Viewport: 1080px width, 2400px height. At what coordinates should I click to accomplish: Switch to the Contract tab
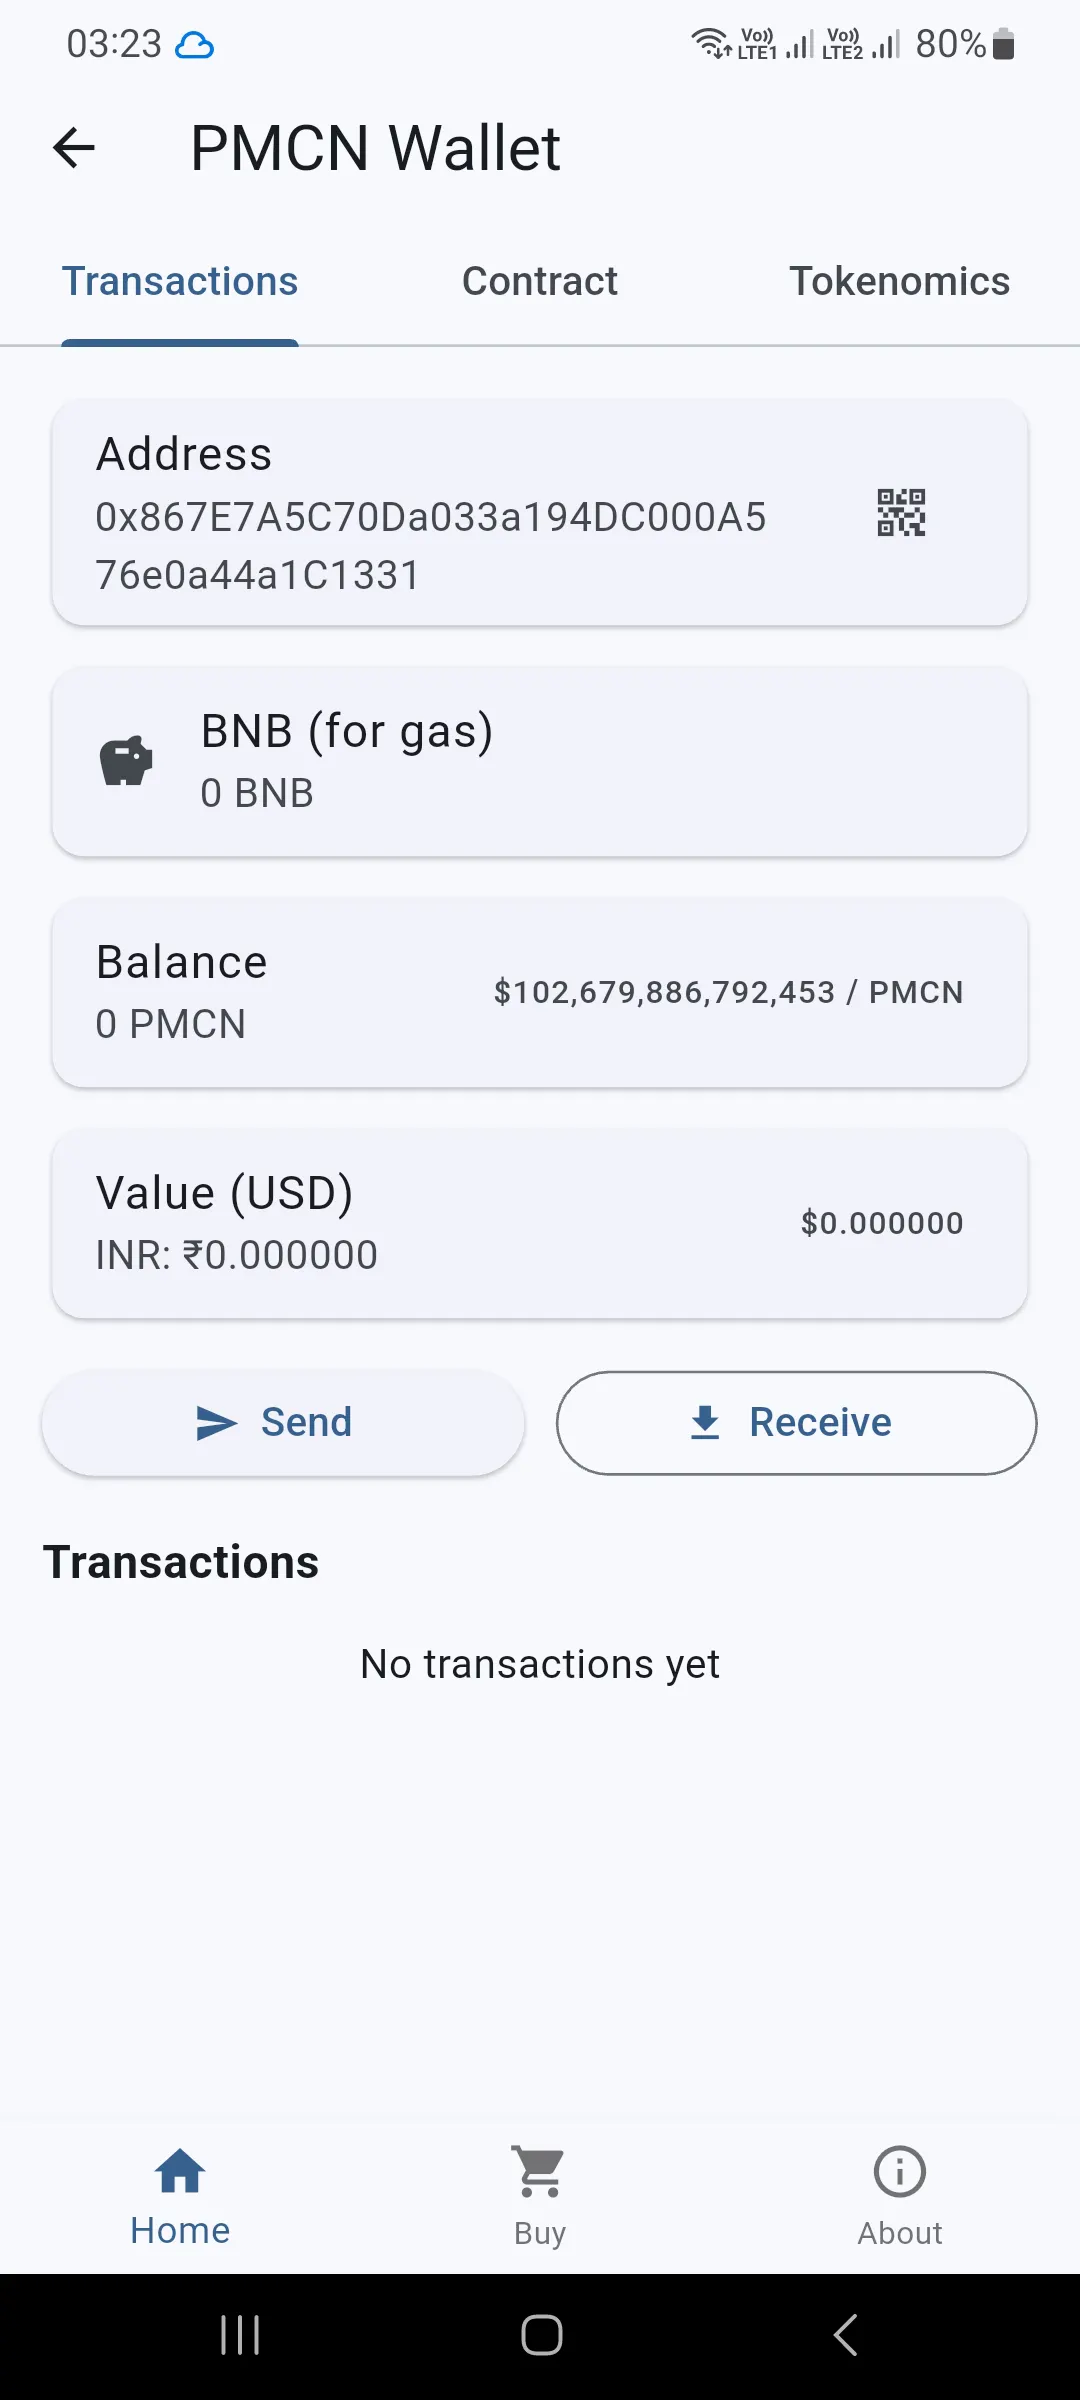[540, 281]
